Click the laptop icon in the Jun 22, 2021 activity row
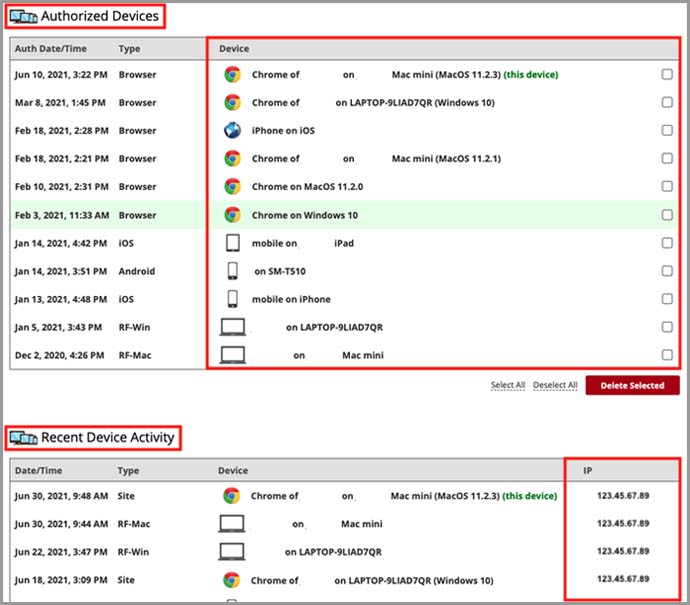Screen dimensions: 690x605 pos(231,552)
